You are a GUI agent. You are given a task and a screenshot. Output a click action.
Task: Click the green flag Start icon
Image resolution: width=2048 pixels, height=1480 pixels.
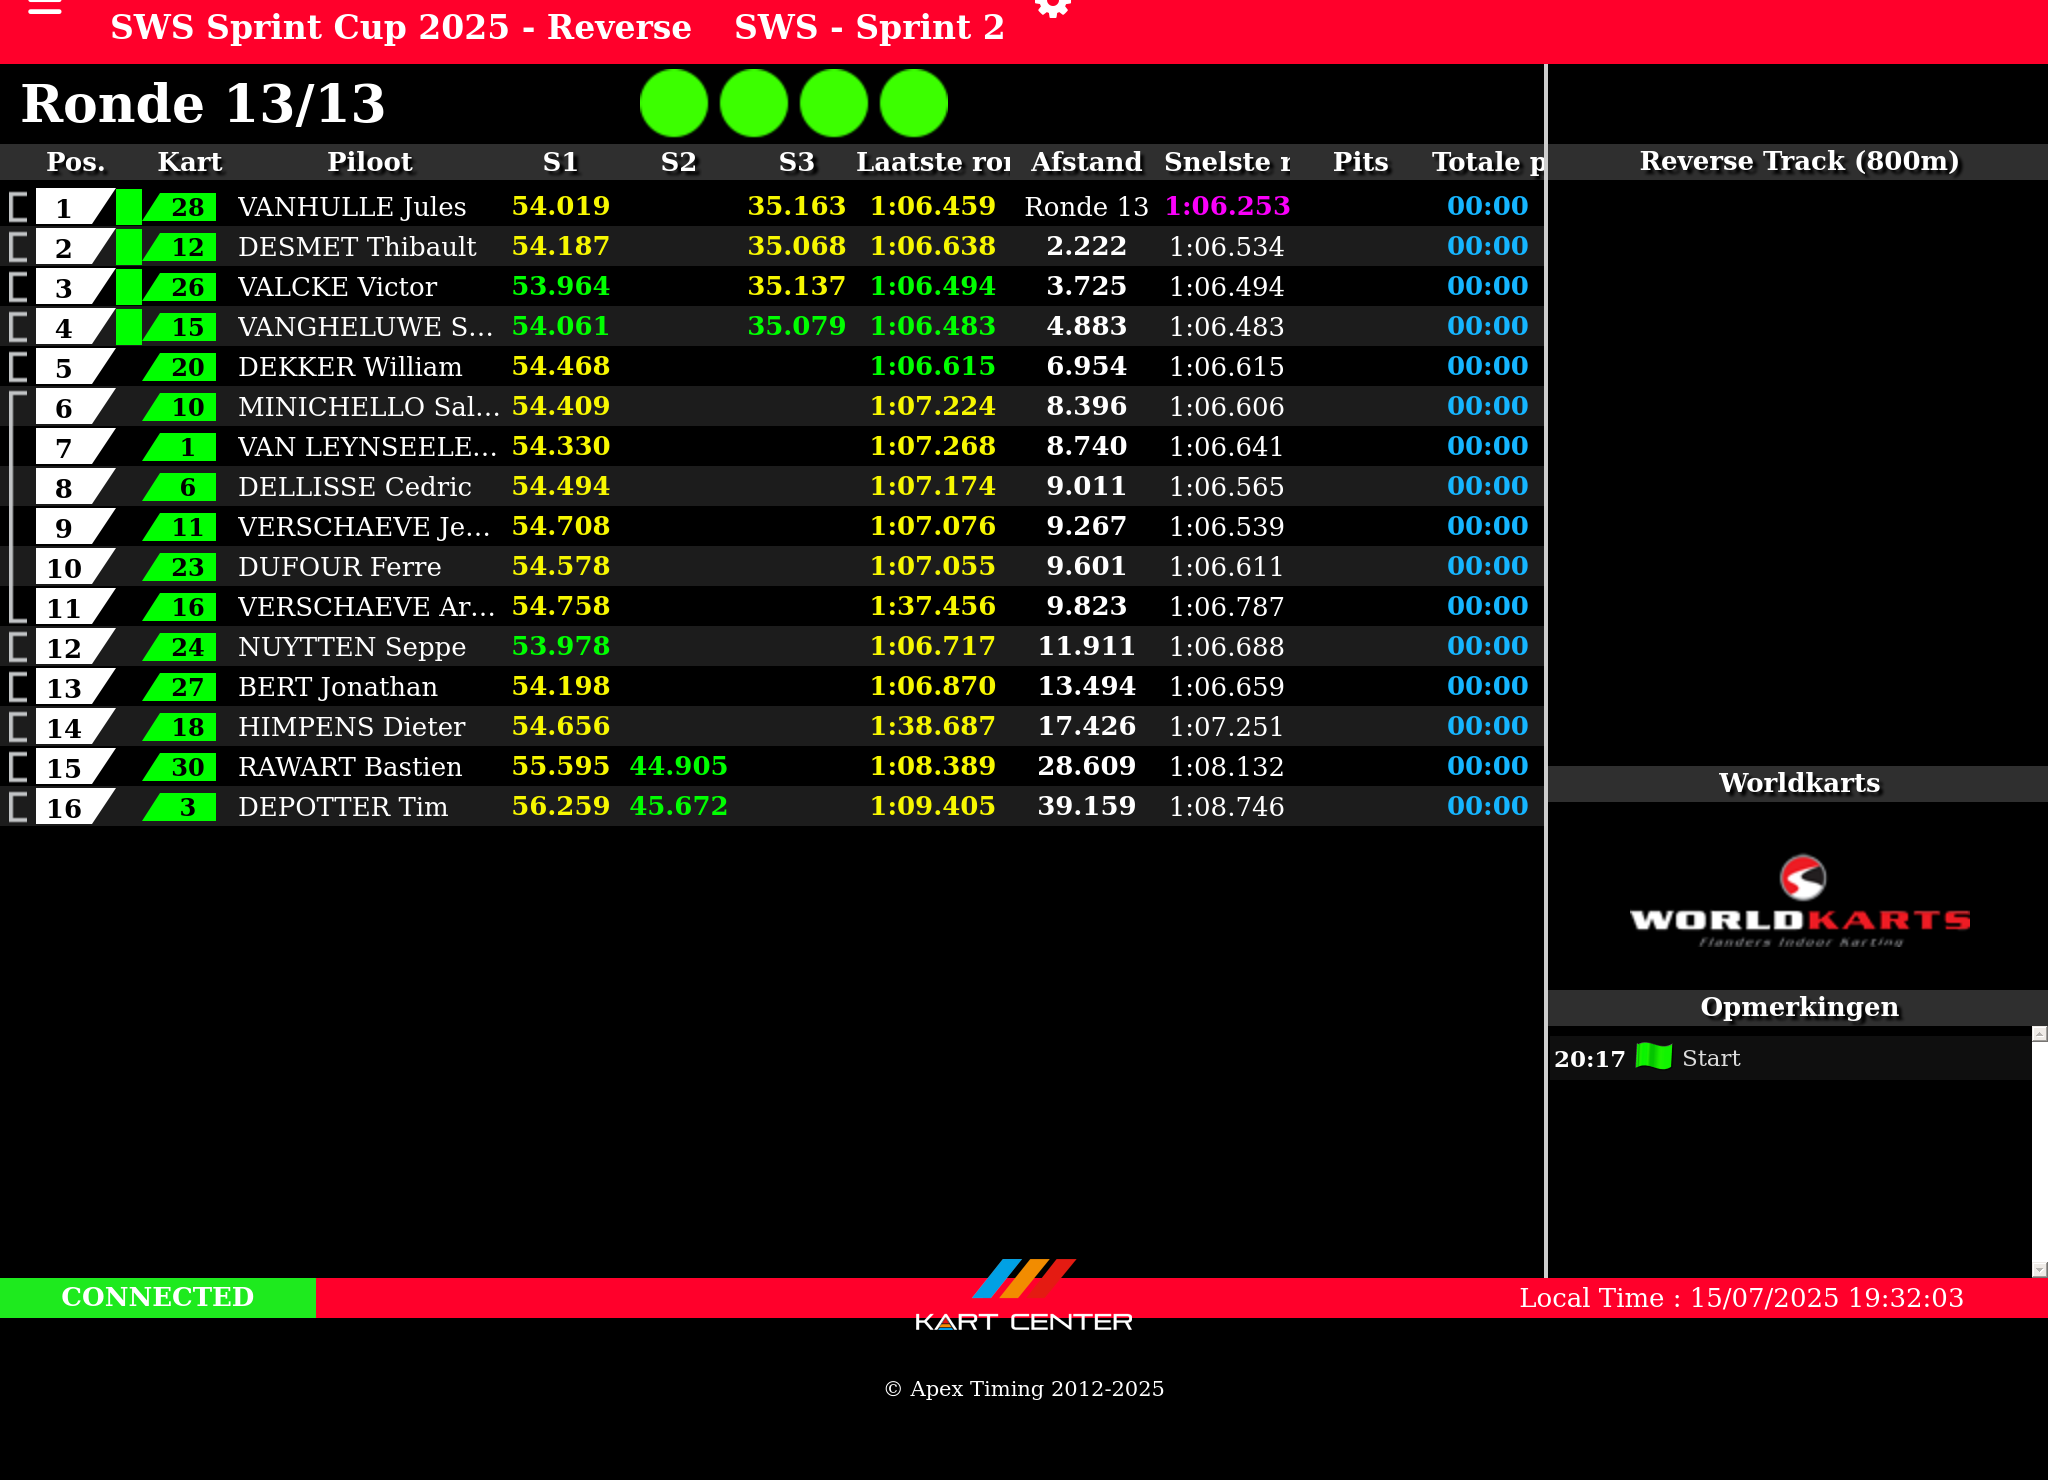(1653, 1057)
